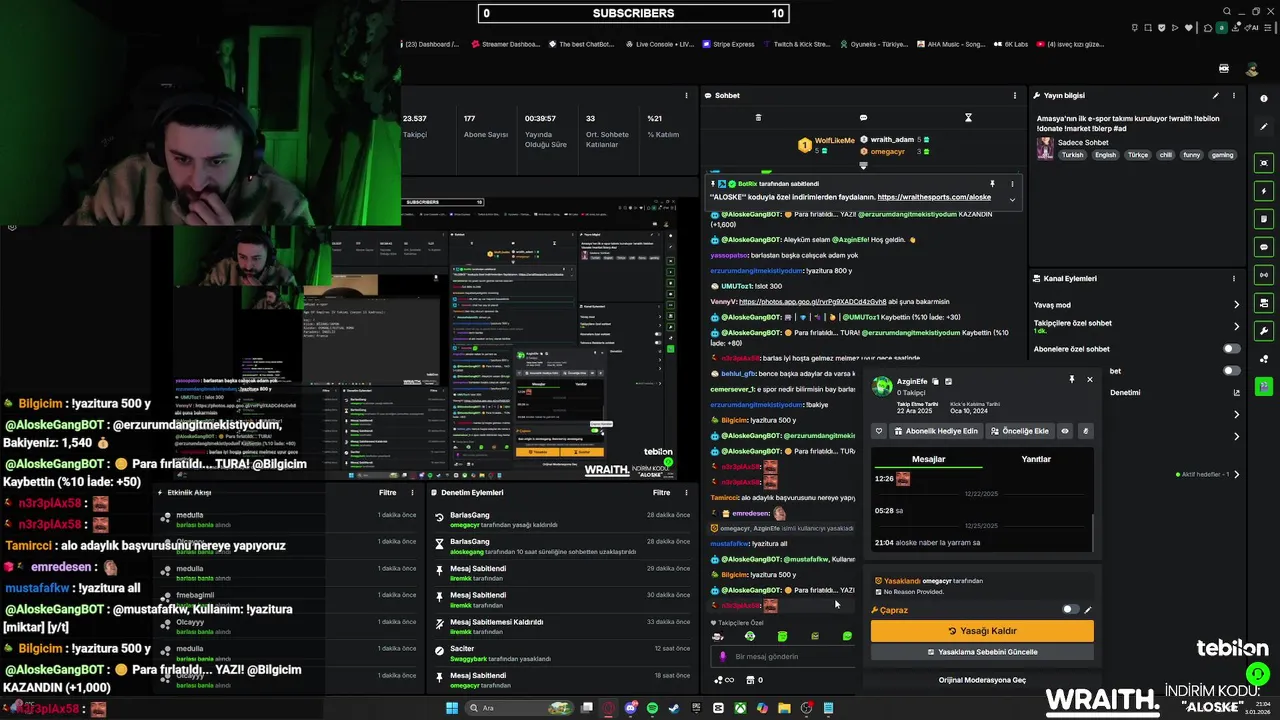This screenshot has width=1280, height=720.
Task: Open Filtre in Denetim Eylemleri panel
Action: click(661, 492)
